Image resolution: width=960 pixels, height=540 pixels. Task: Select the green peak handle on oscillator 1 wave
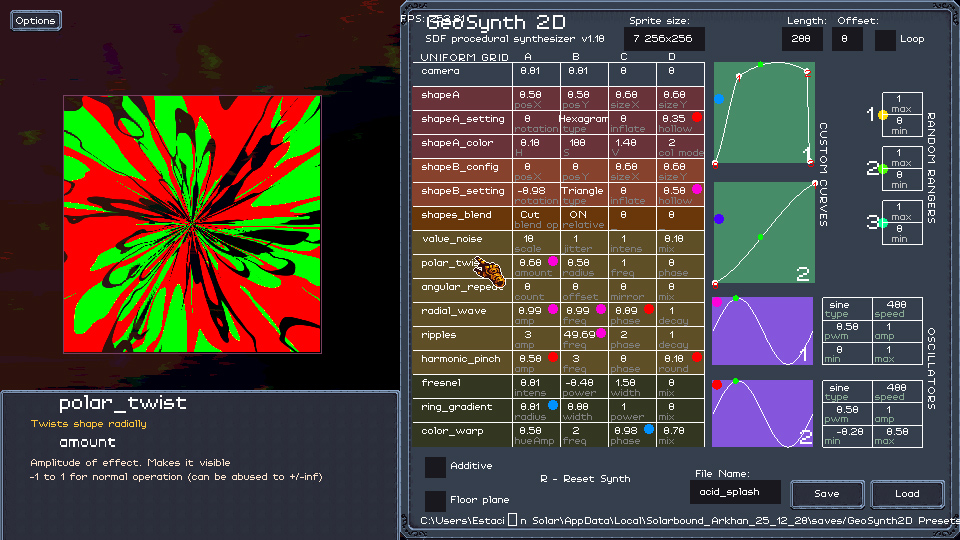coord(736,299)
